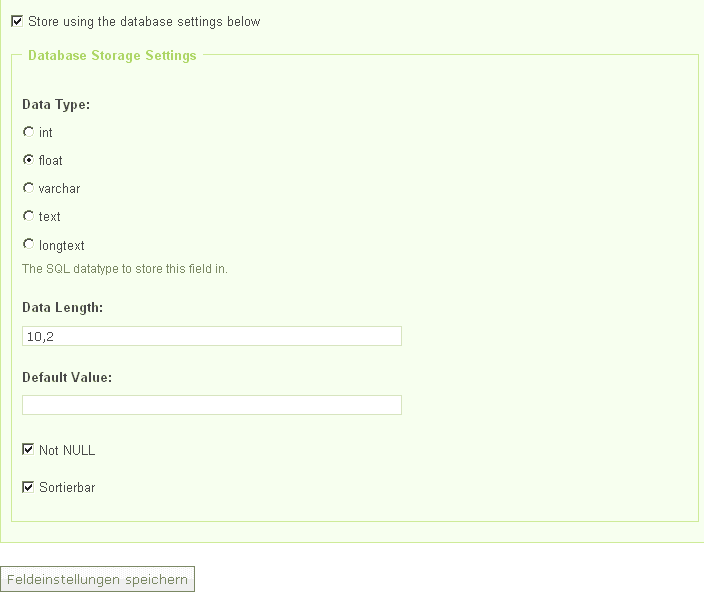Click the word varchar next to its radio
Image resolution: width=704 pixels, height=606 pixels.
(59, 189)
